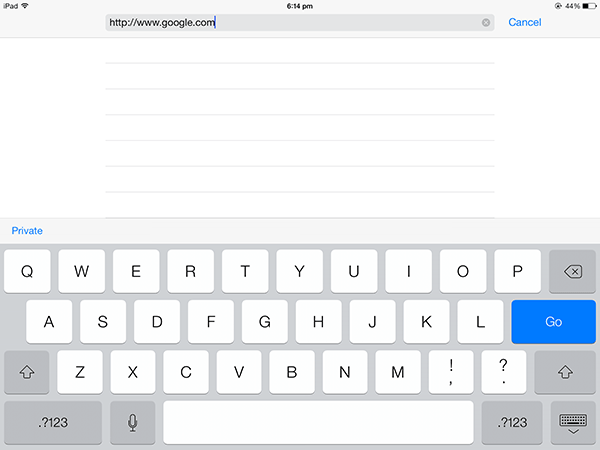Switch to numbers with left .?123 key
600x450 pixels.
pyautogui.click(x=53, y=422)
